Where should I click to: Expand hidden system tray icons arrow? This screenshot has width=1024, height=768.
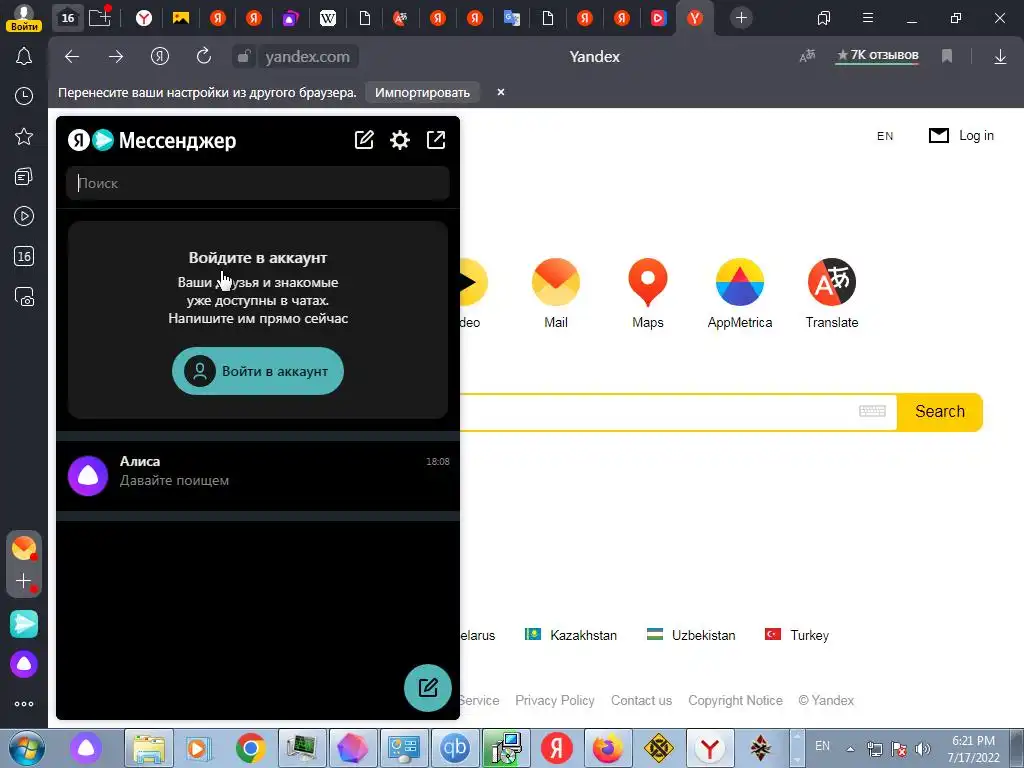tap(850, 749)
